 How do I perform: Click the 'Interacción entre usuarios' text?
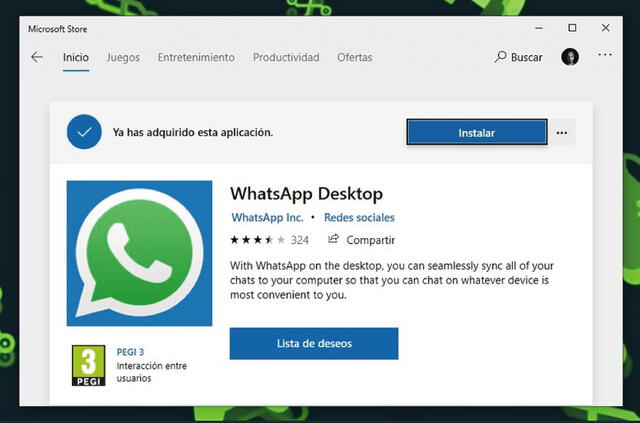tap(151, 372)
